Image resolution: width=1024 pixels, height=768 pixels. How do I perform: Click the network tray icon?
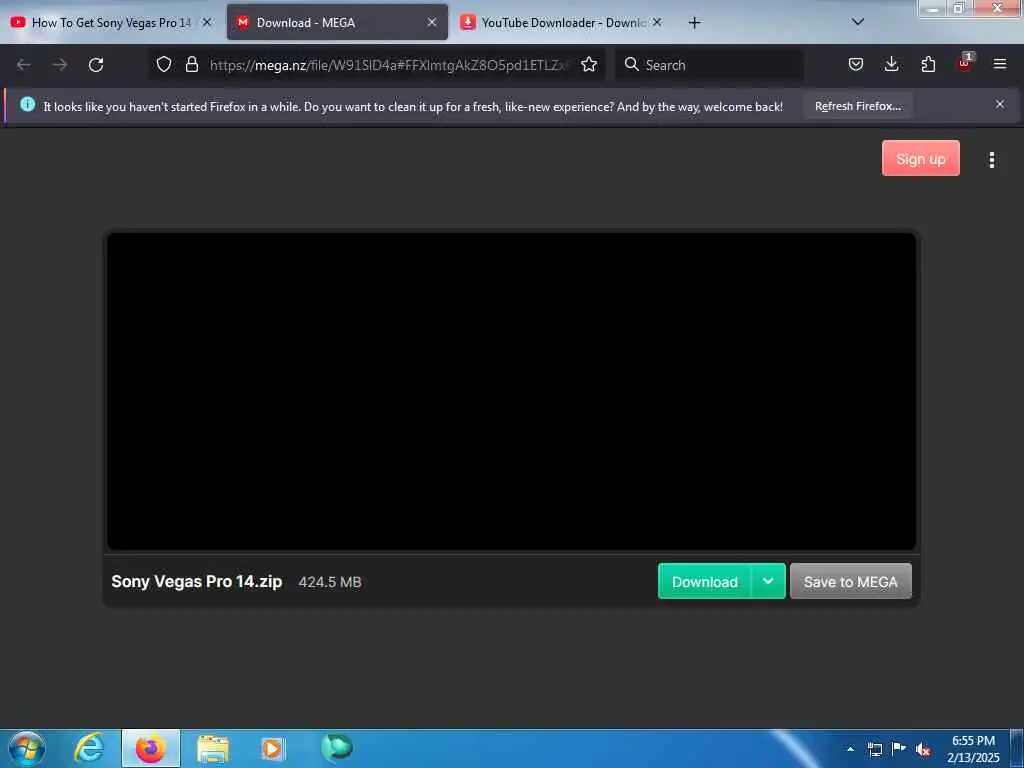(875, 749)
